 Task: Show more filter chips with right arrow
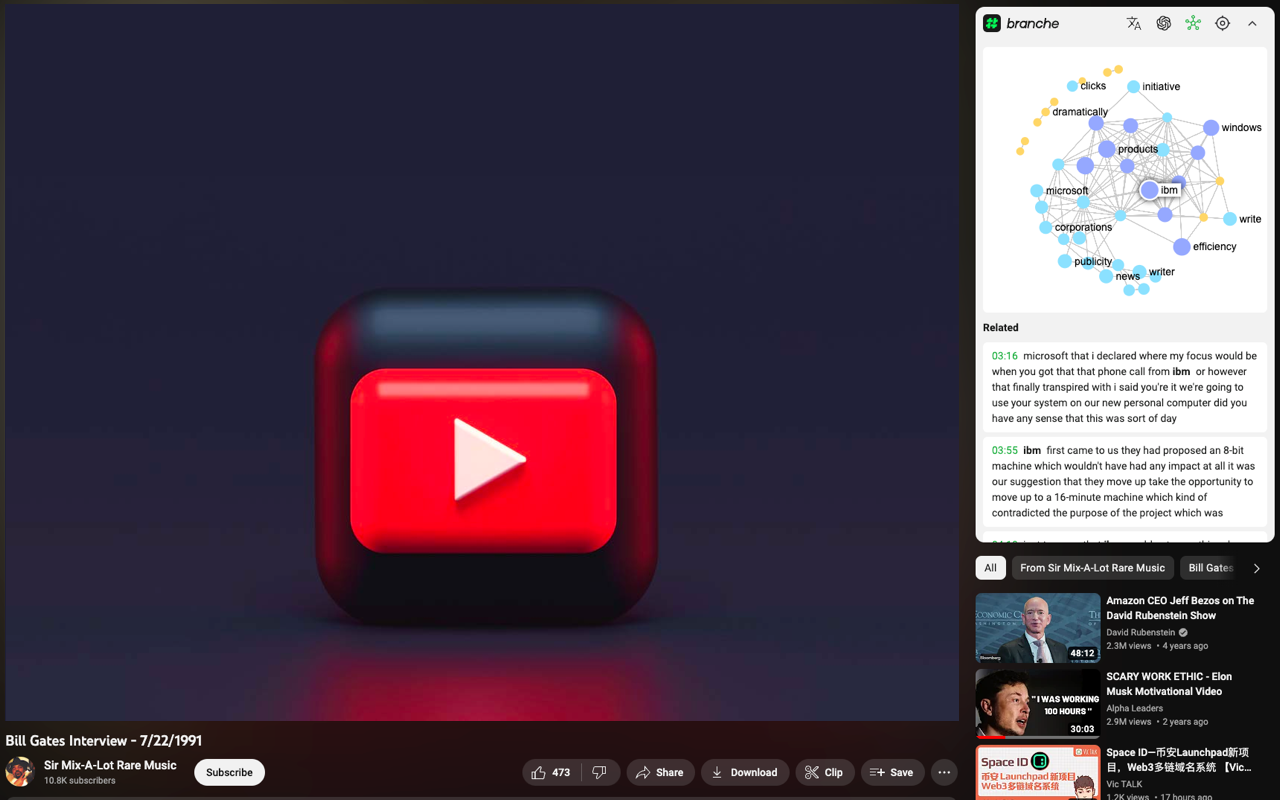pos(1257,568)
